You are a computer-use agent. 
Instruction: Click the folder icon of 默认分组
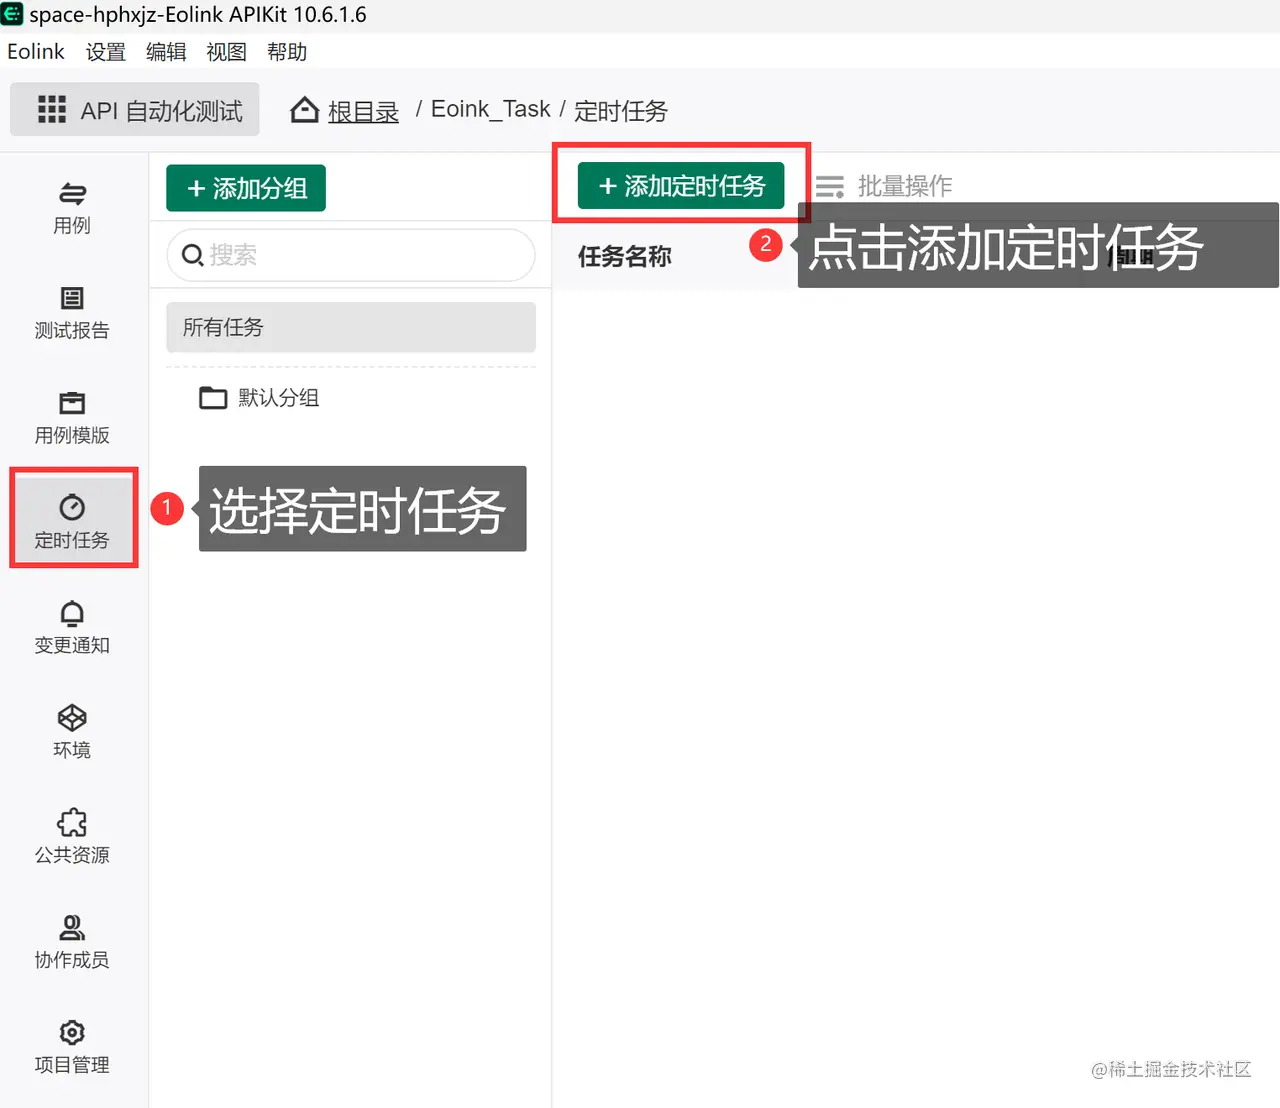(x=213, y=398)
